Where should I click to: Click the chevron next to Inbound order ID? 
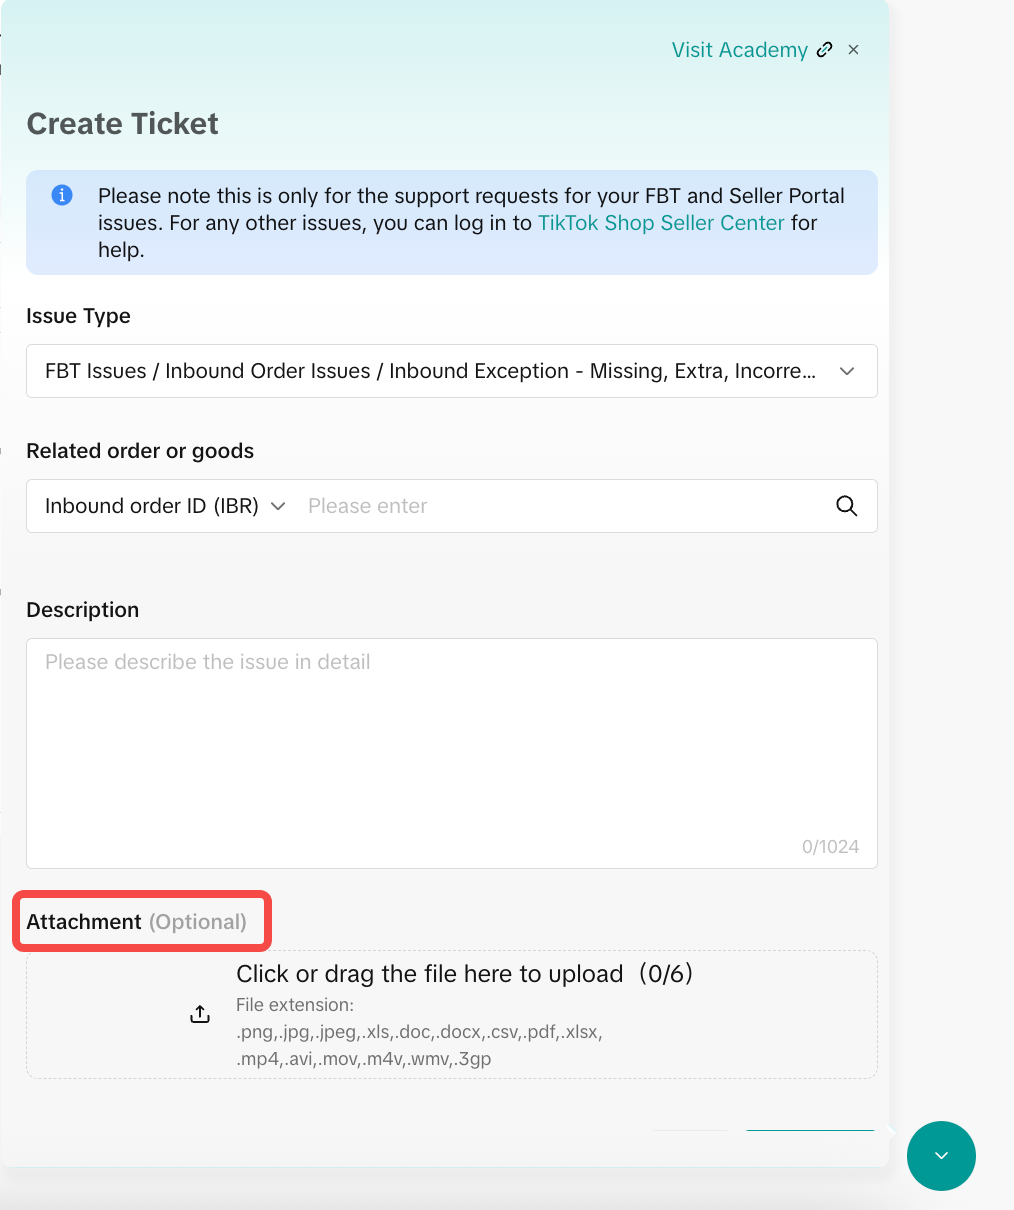tap(278, 506)
